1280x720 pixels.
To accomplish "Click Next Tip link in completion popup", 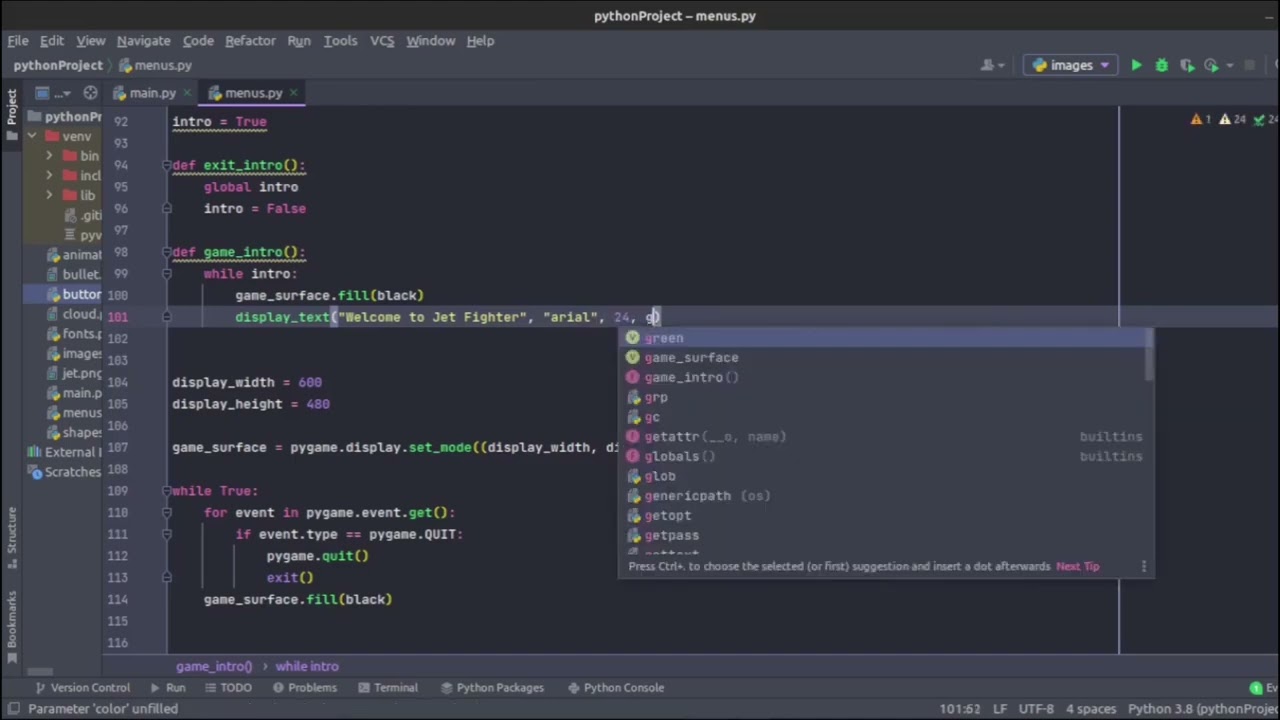I will pos(1077,566).
